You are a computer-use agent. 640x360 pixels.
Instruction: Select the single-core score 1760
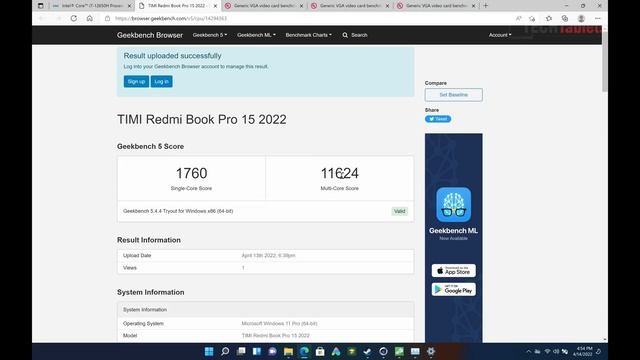pyautogui.click(x=191, y=173)
